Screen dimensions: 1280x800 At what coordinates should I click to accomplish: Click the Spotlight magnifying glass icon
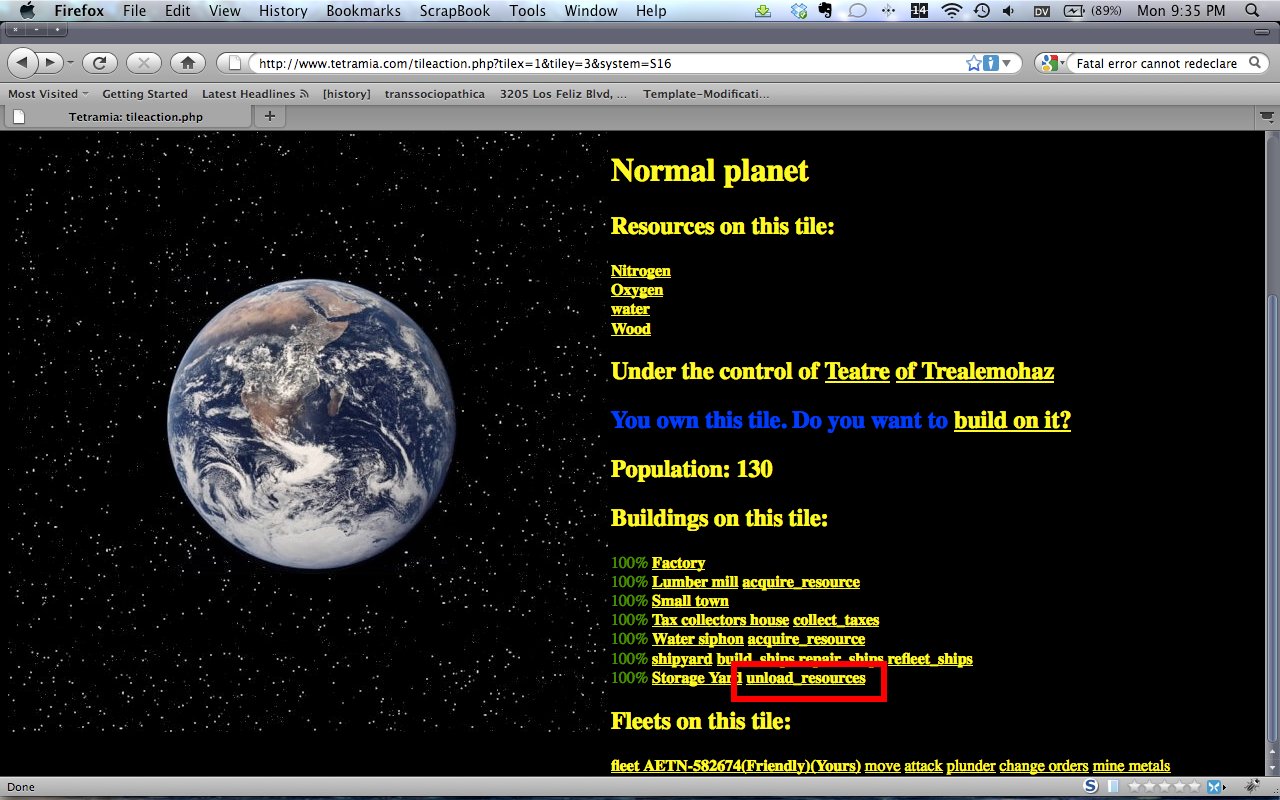pyautogui.click(x=1253, y=11)
